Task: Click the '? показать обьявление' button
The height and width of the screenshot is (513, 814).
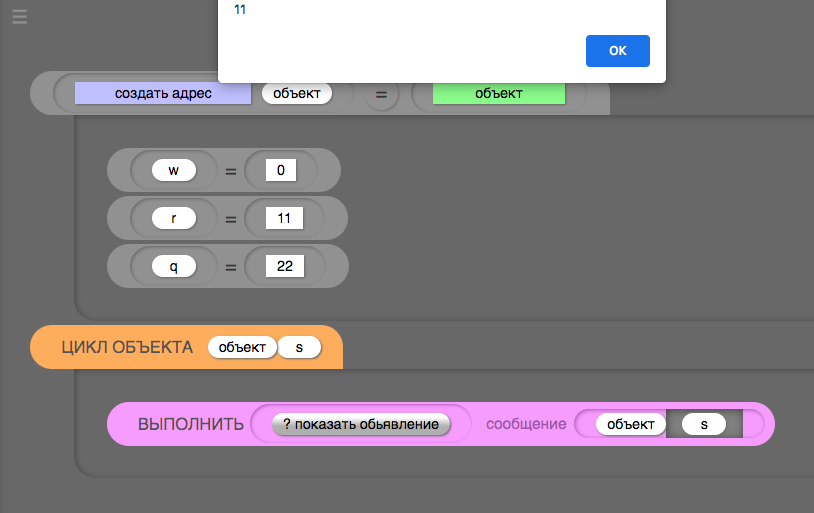Action: [x=361, y=424]
